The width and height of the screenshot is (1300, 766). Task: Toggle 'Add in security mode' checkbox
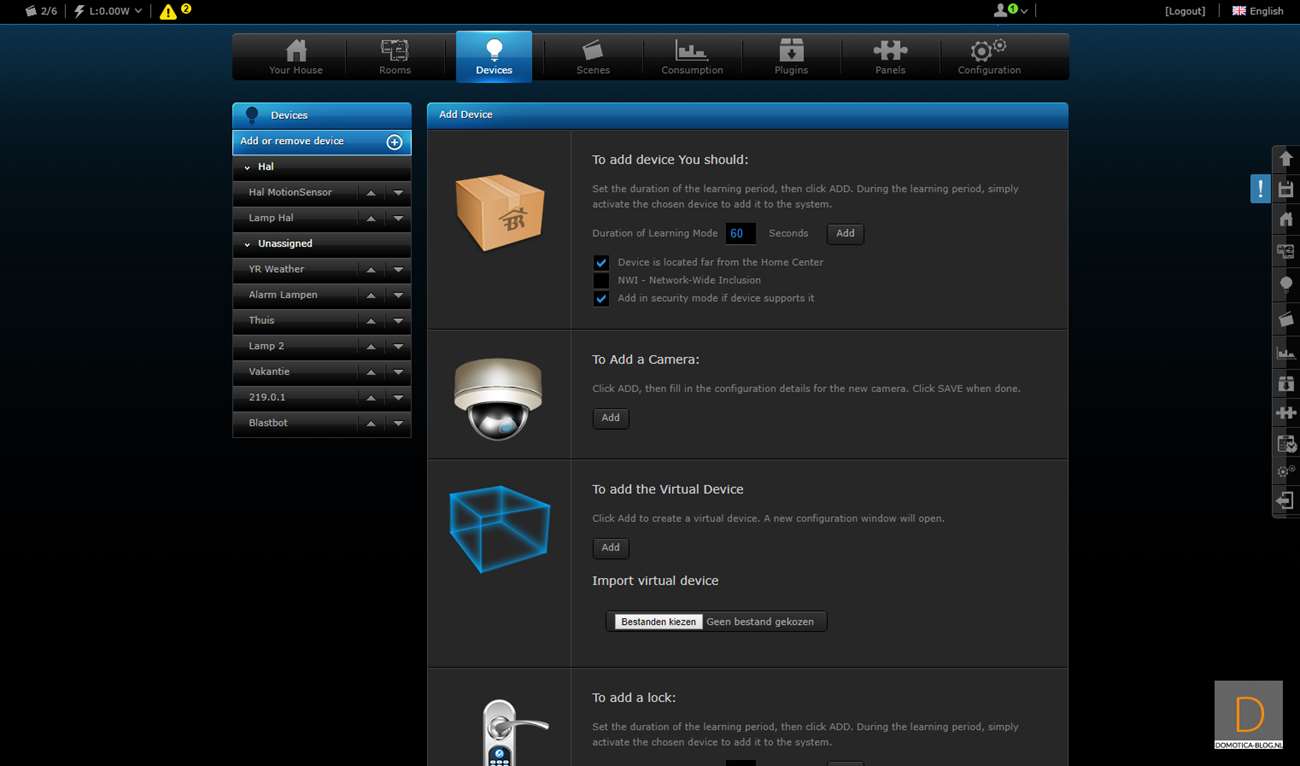coord(601,299)
